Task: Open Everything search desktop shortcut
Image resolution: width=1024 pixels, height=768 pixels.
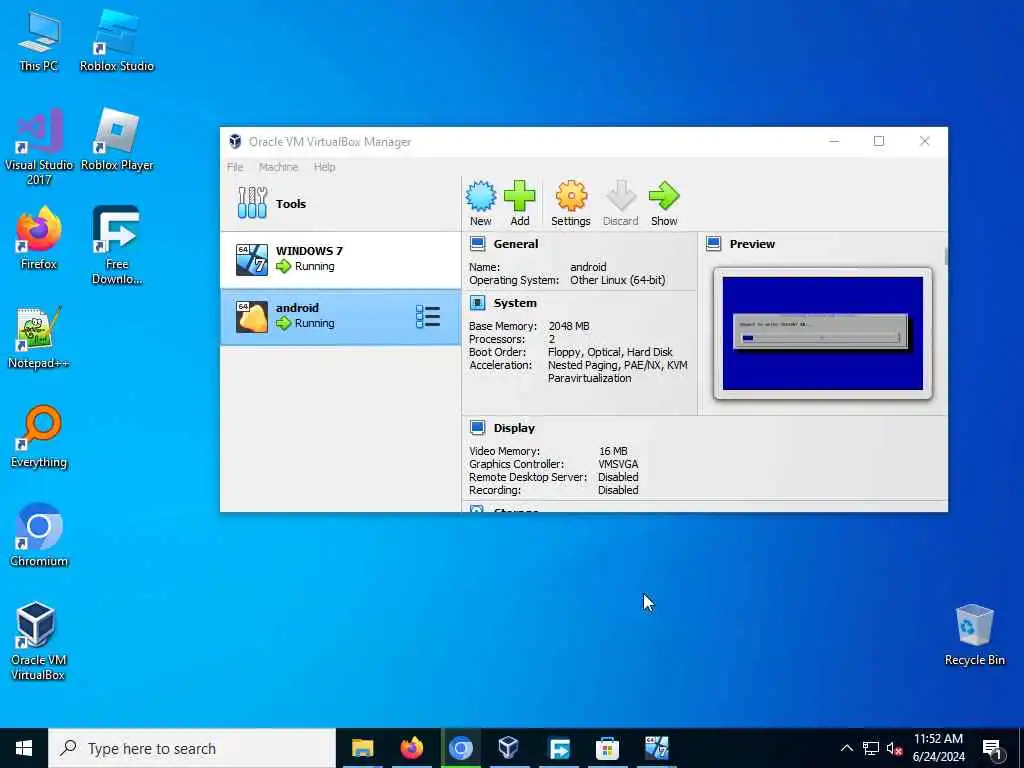Action: (39, 437)
